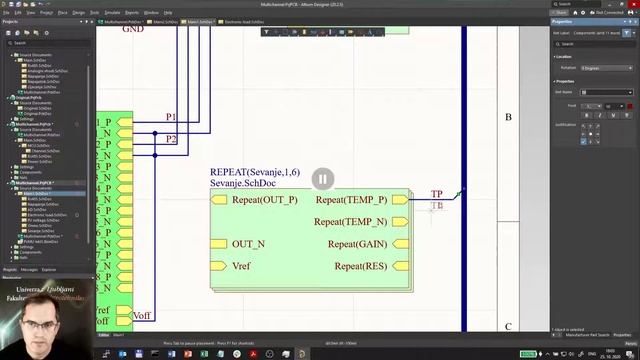Screen dimensions: 640x360
Task: Click the home icon in the top right
Action: (576, 13)
